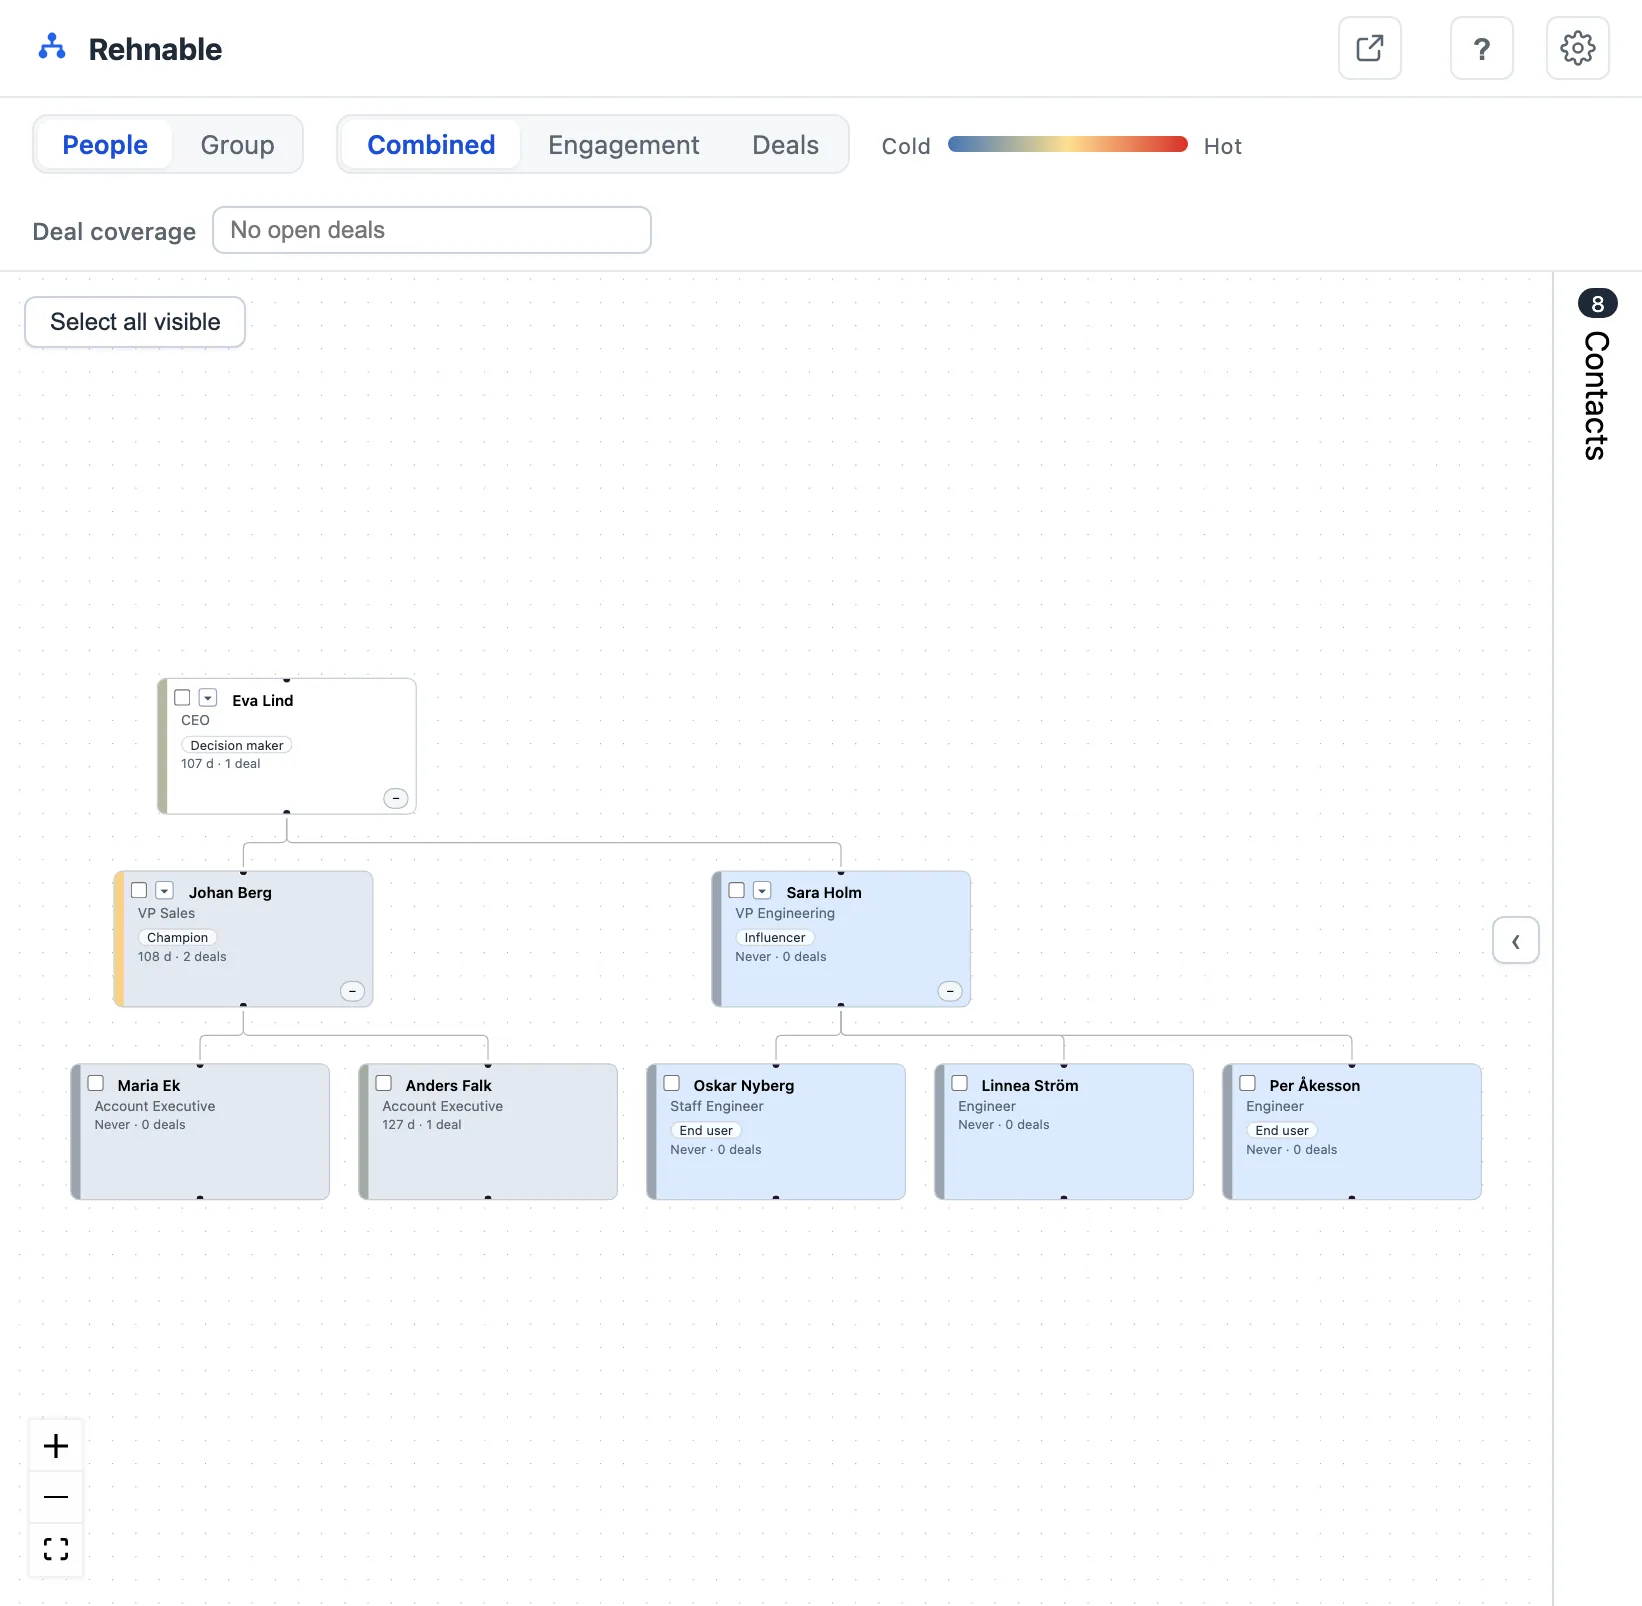Select the Combined view tab
1642x1606 pixels.
click(x=431, y=145)
